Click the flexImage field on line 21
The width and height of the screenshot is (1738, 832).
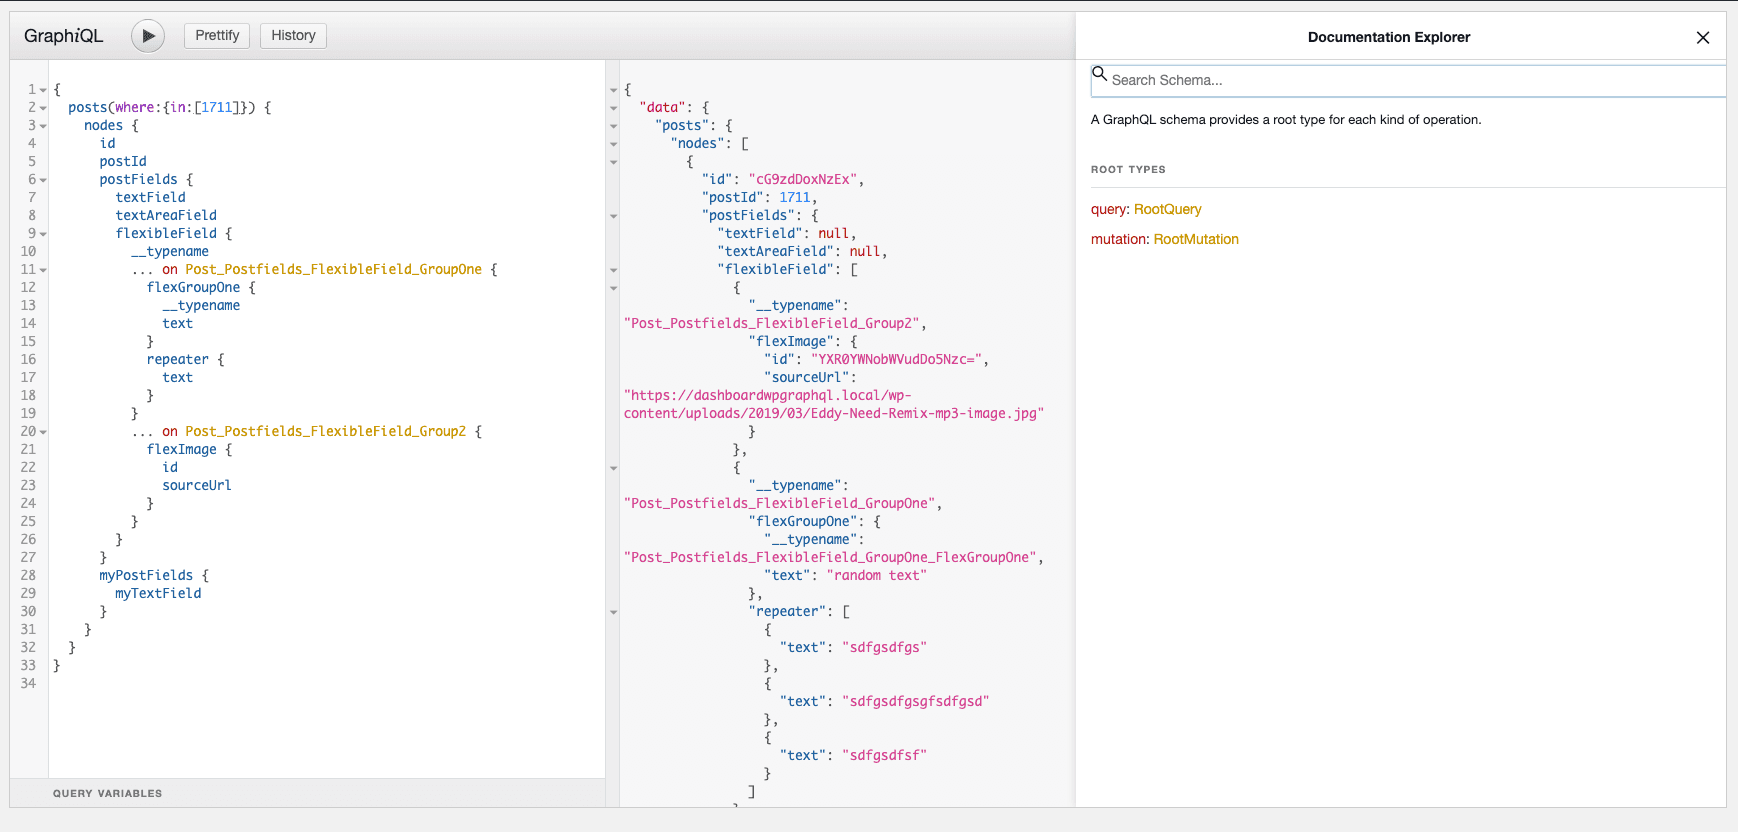point(182,449)
